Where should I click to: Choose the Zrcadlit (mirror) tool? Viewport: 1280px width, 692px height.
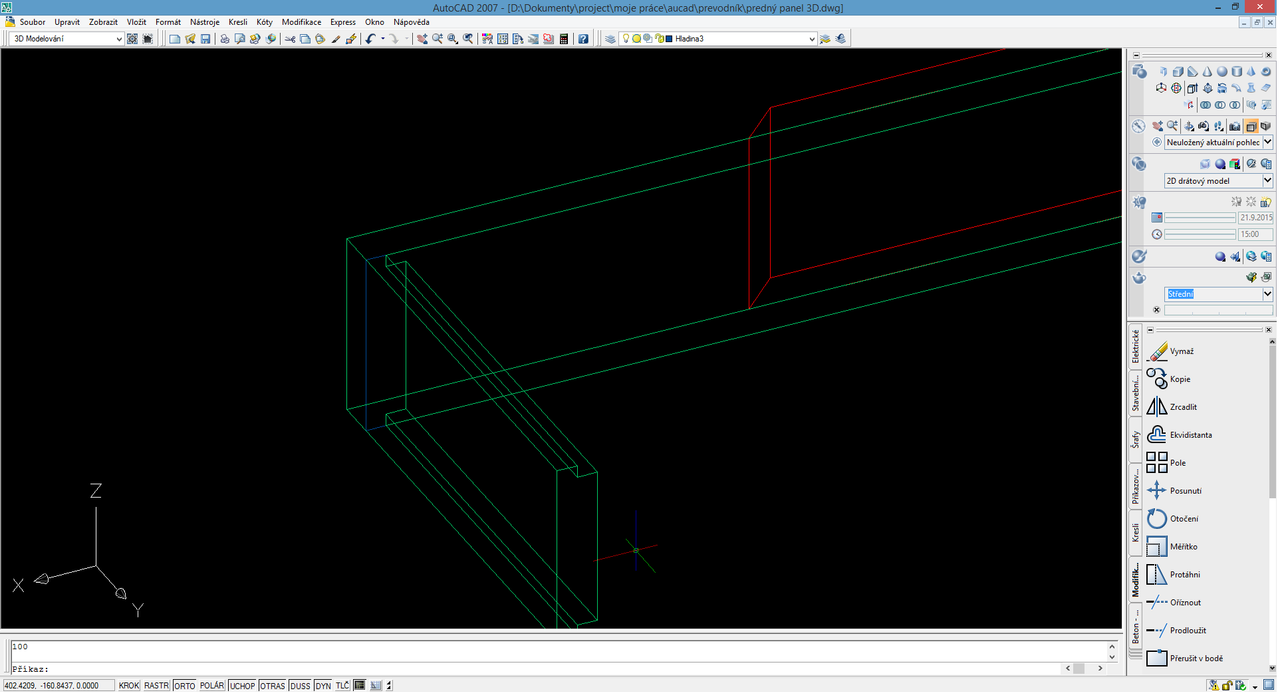point(1171,407)
